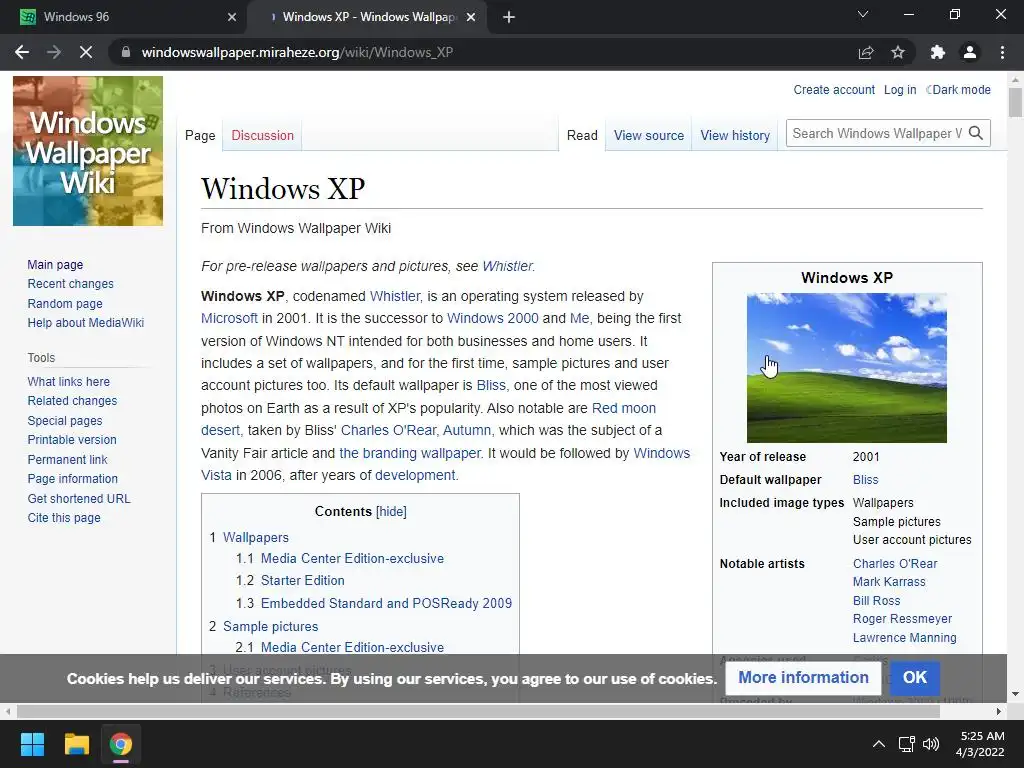
Task: Click the Chrome icon in the taskbar
Action: pyautogui.click(x=121, y=744)
